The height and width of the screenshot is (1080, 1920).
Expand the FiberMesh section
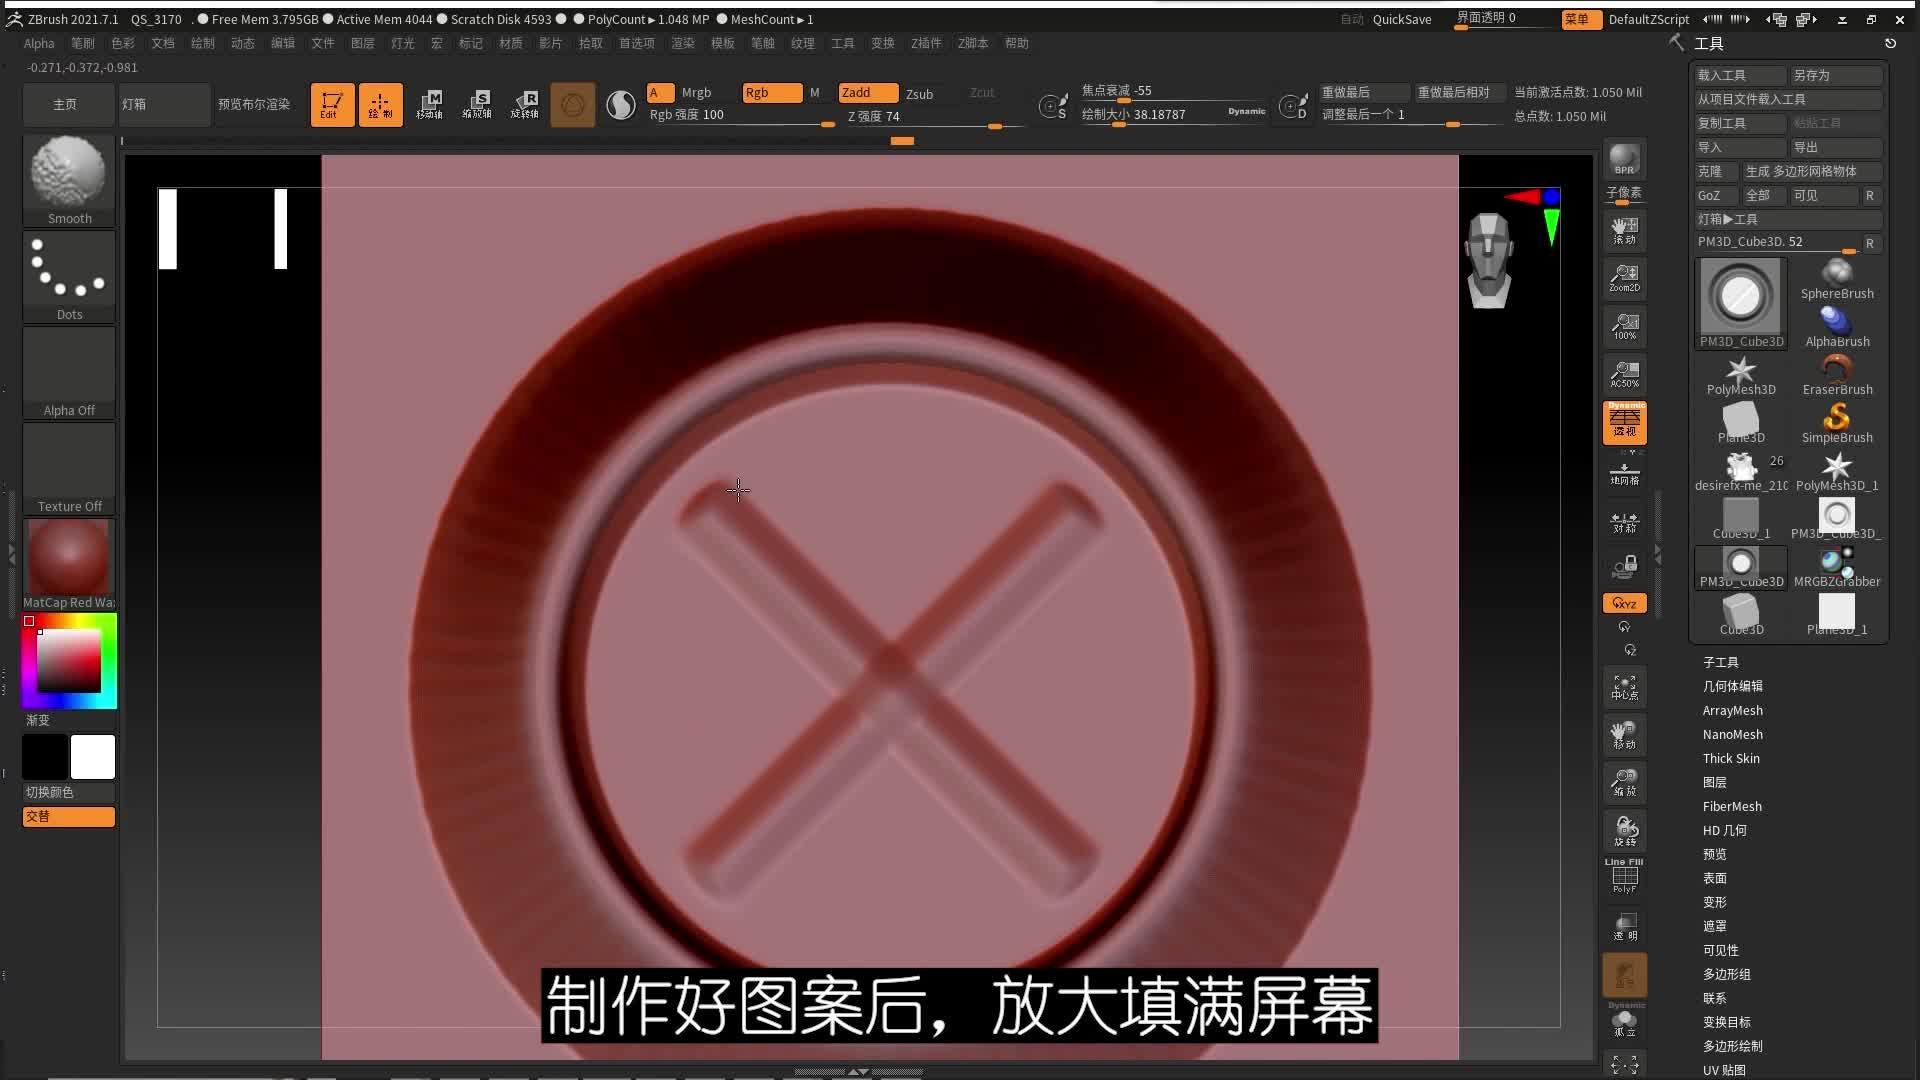point(1732,806)
